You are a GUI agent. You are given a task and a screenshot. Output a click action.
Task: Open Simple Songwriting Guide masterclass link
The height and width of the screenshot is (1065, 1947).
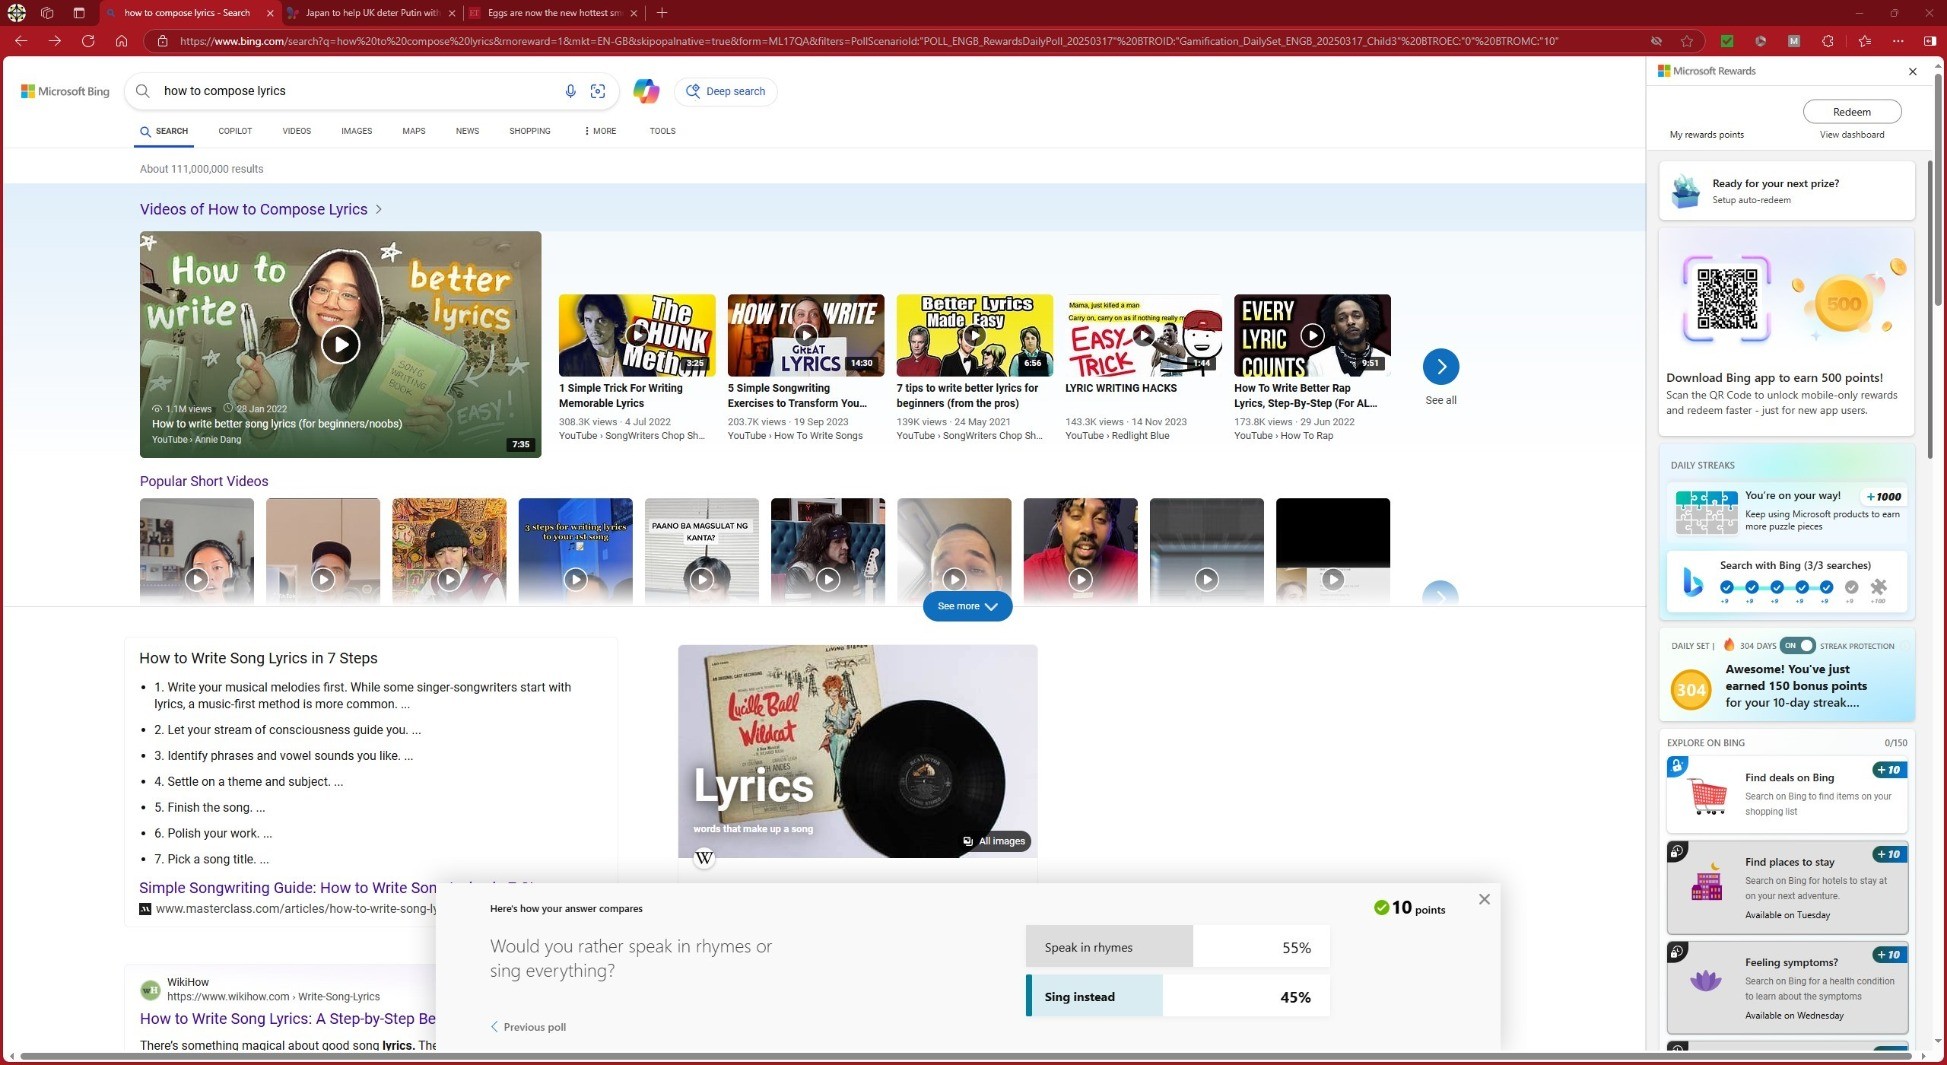click(288, 888)
